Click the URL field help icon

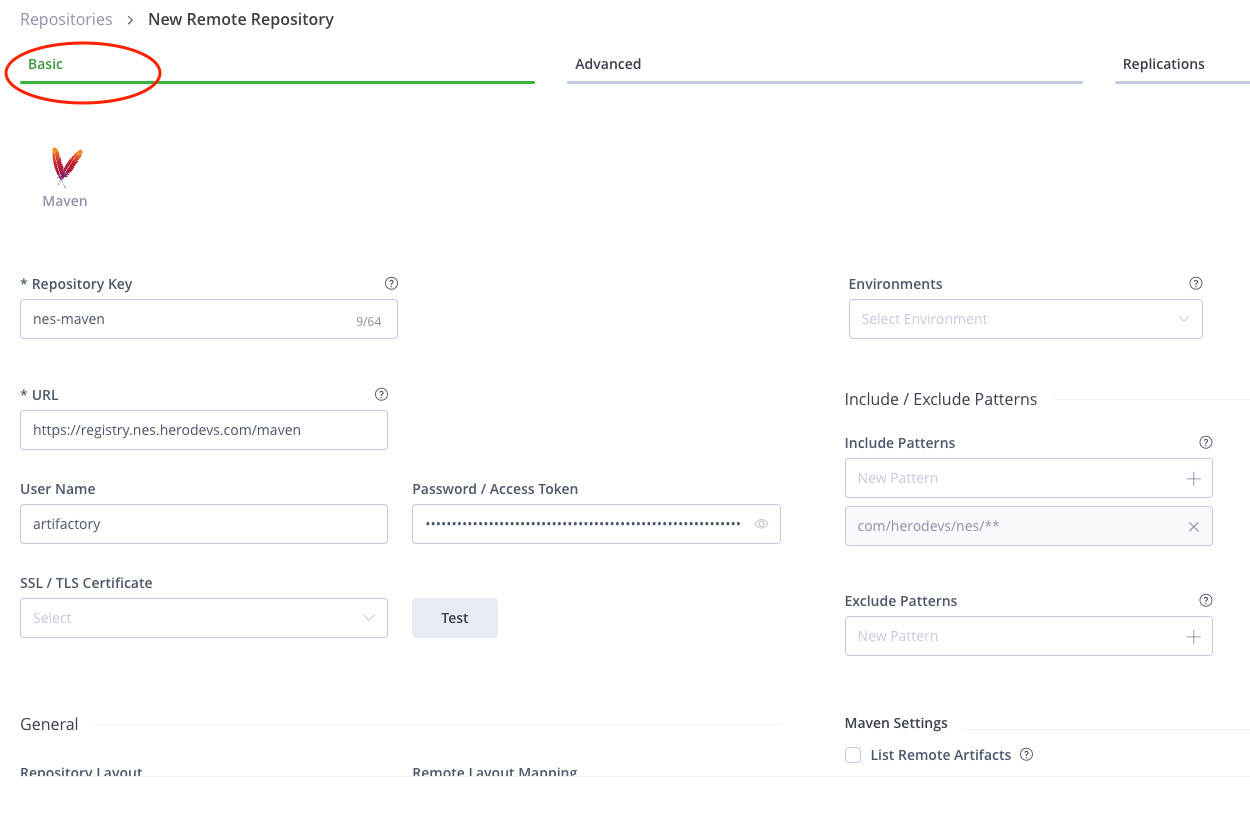pos(381,394)
